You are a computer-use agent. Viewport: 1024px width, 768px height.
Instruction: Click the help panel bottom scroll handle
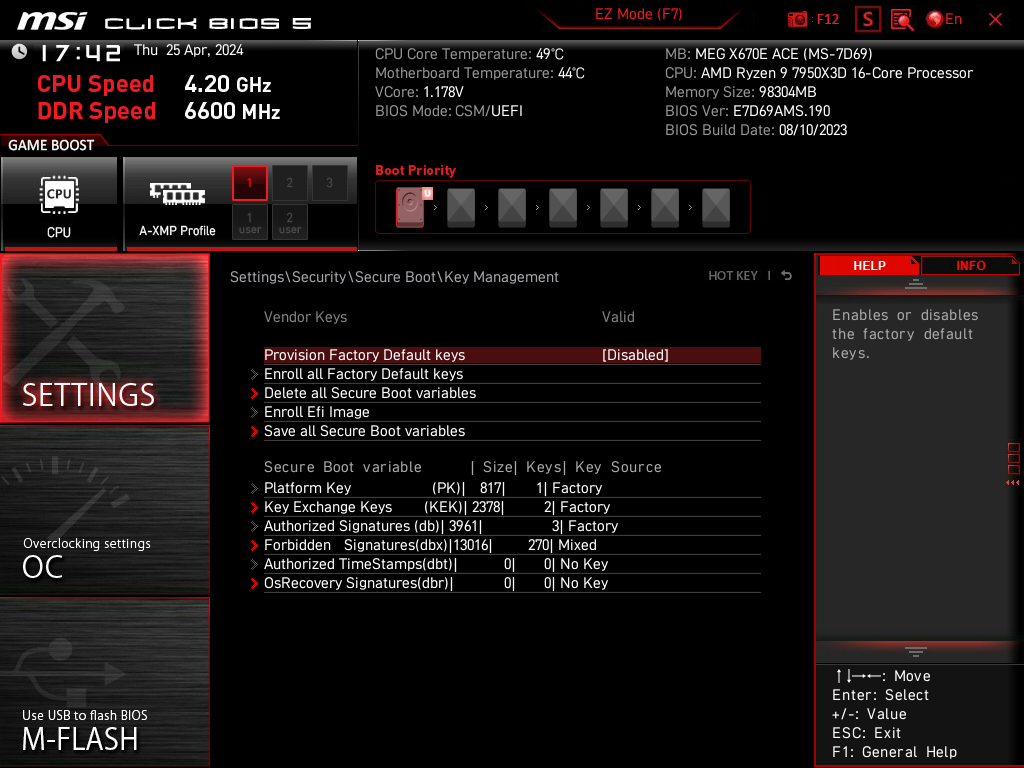tap(916, 652)
